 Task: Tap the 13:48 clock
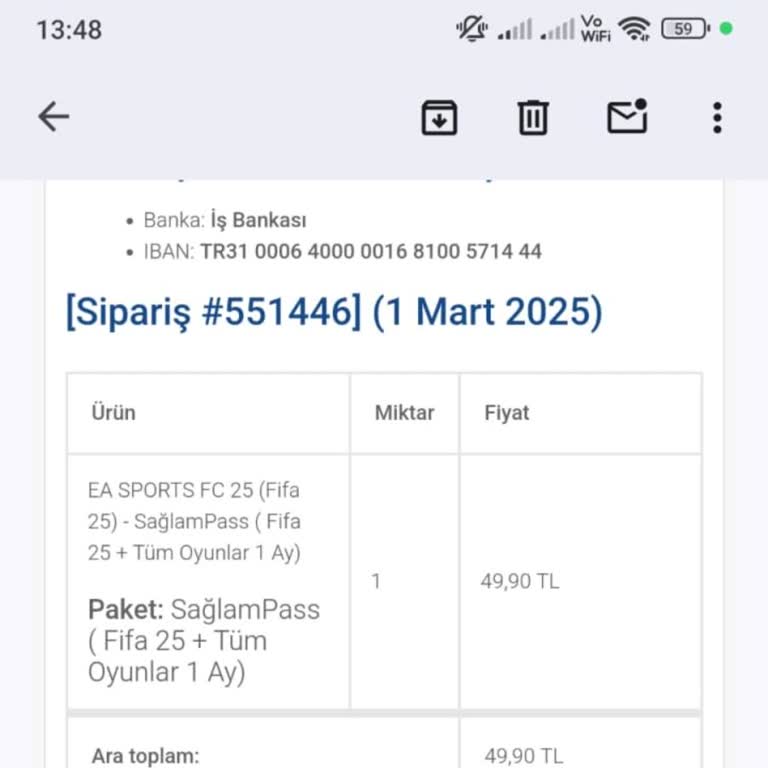click(69, 30)
